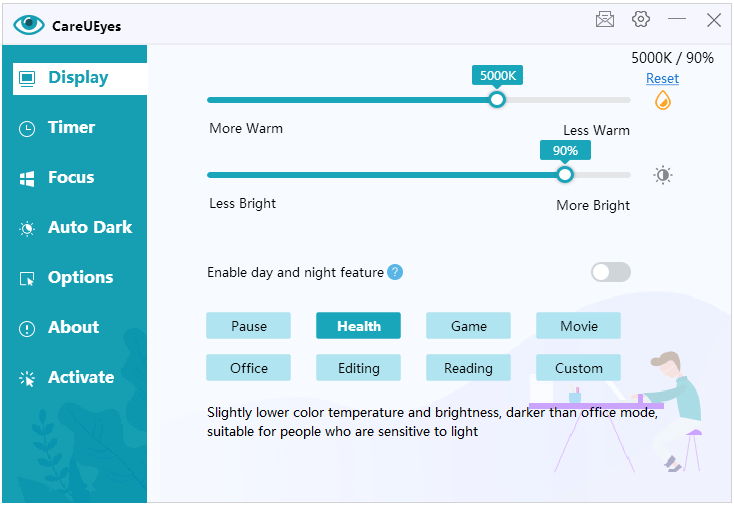Click the color temperature slider handle

click(x=497, y=99)
